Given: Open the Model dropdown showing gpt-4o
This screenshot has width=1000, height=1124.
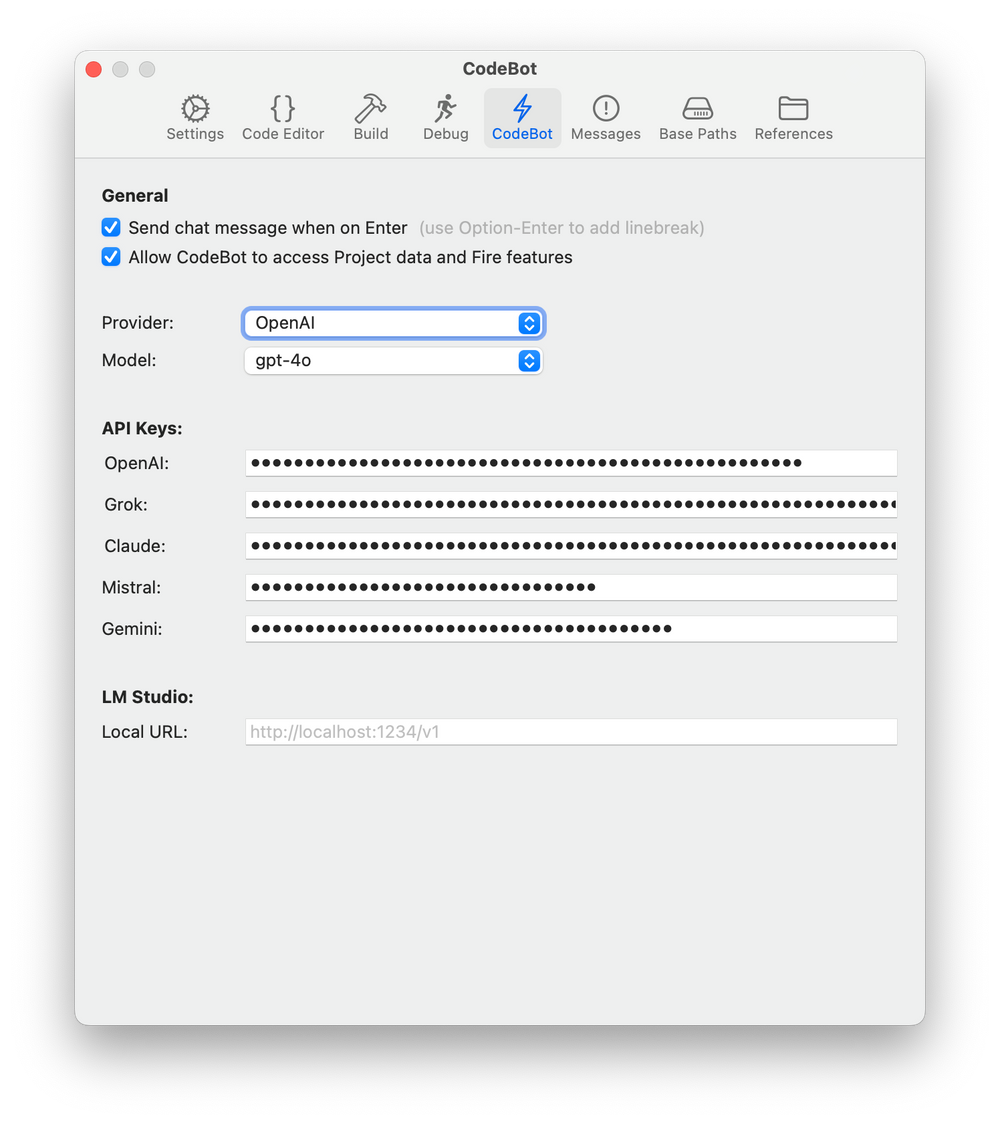Looking at the screenshot, I should pos(393,361).
